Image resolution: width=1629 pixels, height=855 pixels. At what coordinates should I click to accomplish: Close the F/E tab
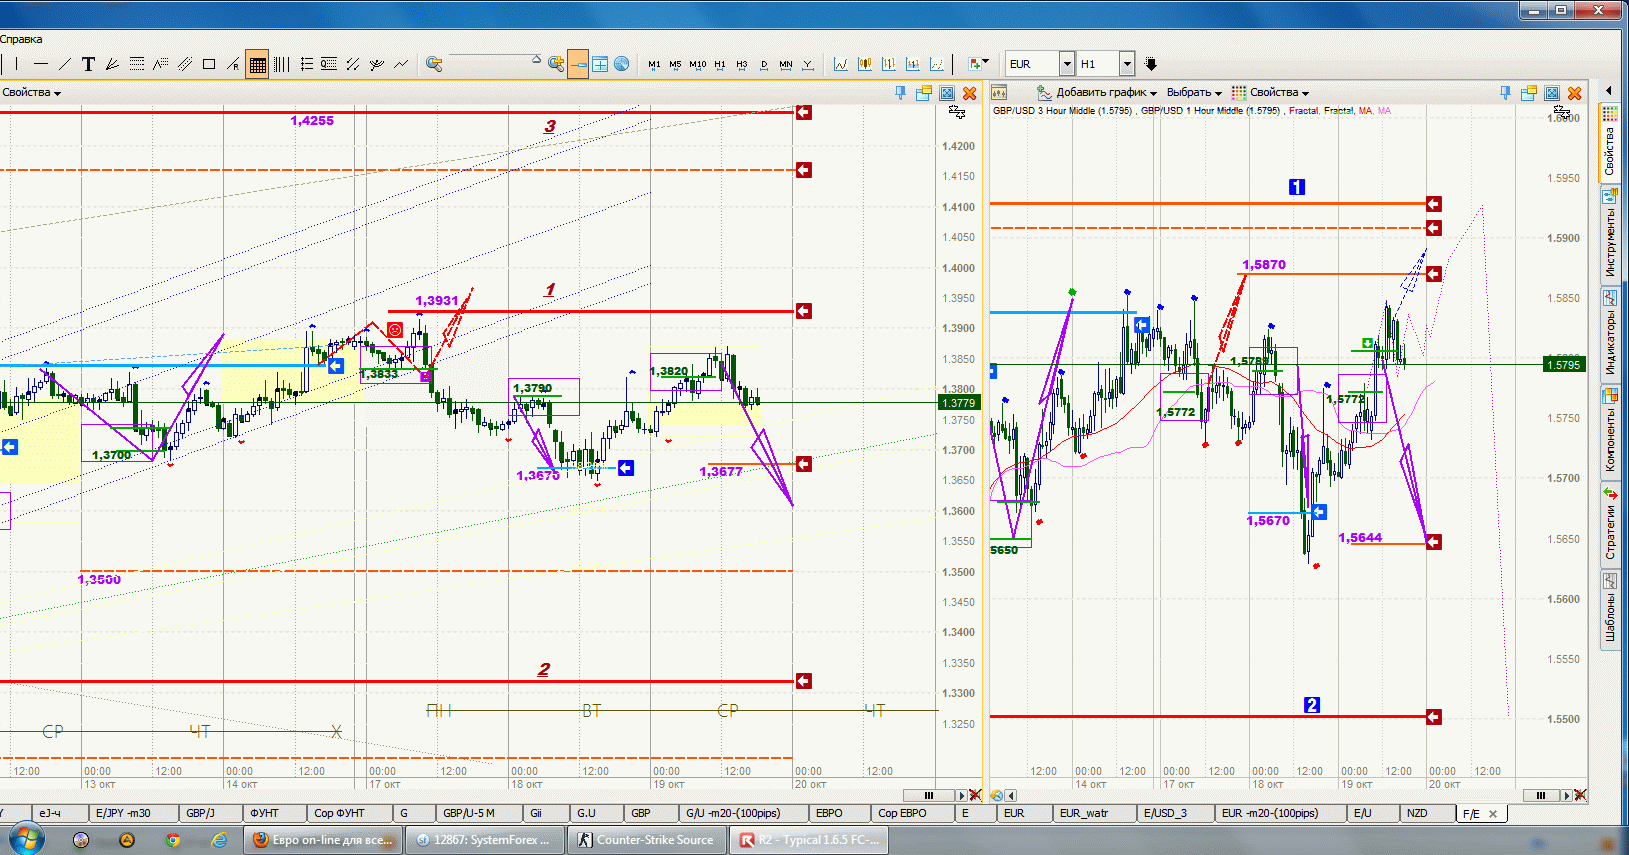1493,814
